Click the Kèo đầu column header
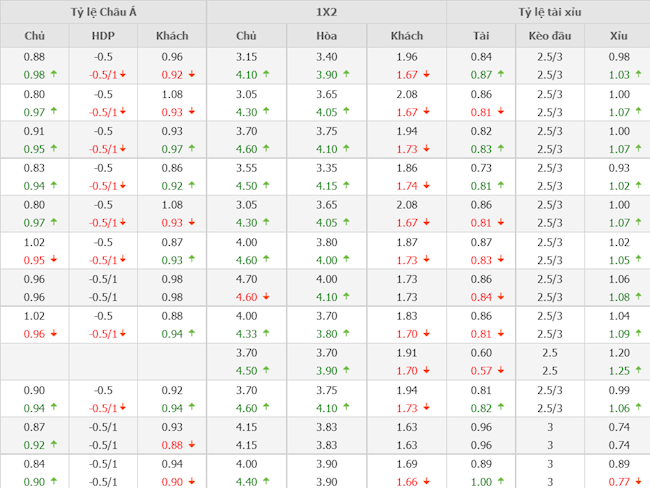 coord(546,36)
